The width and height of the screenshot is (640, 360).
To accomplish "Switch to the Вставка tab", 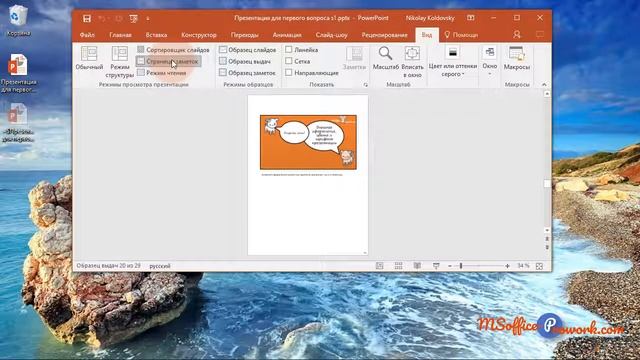I will coord(156,35).
